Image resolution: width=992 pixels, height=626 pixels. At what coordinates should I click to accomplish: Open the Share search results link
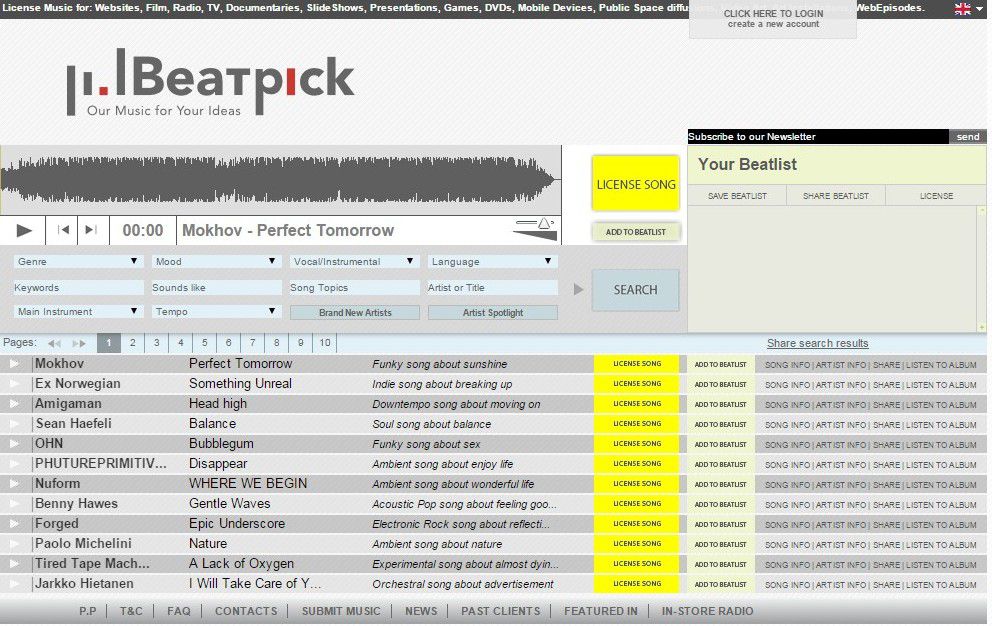(x=817, y=344)
